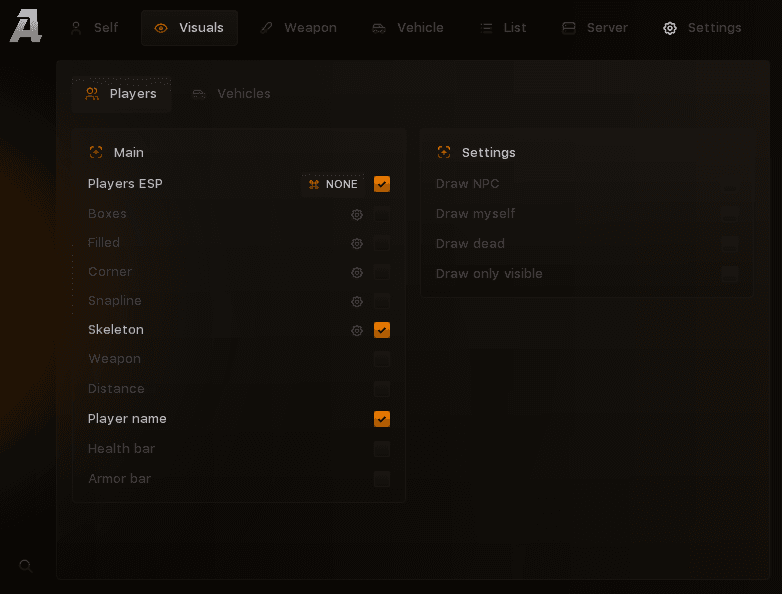Enable the Draw only visible checkbox
The height and width of the screenshot is (594, 782).
click(x=730, y=274)
